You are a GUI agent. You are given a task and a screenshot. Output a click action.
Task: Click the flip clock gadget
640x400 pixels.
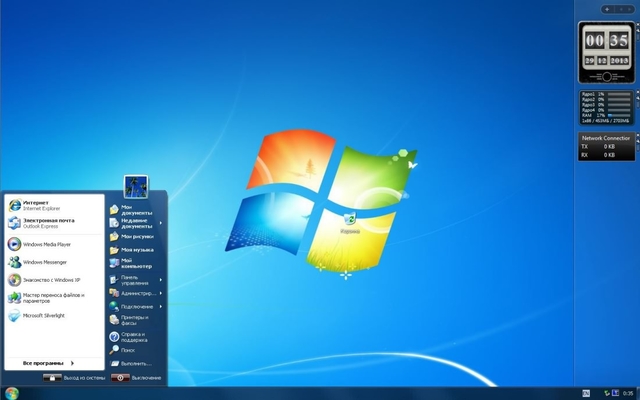coord(607,53)
